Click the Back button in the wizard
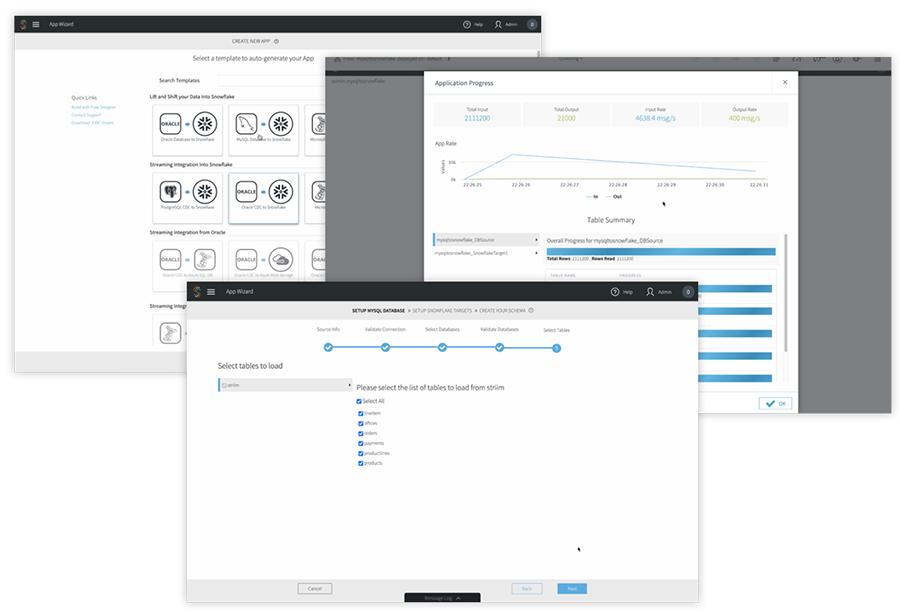The height and width of the screenshot is (613, 900). [527, 588]
